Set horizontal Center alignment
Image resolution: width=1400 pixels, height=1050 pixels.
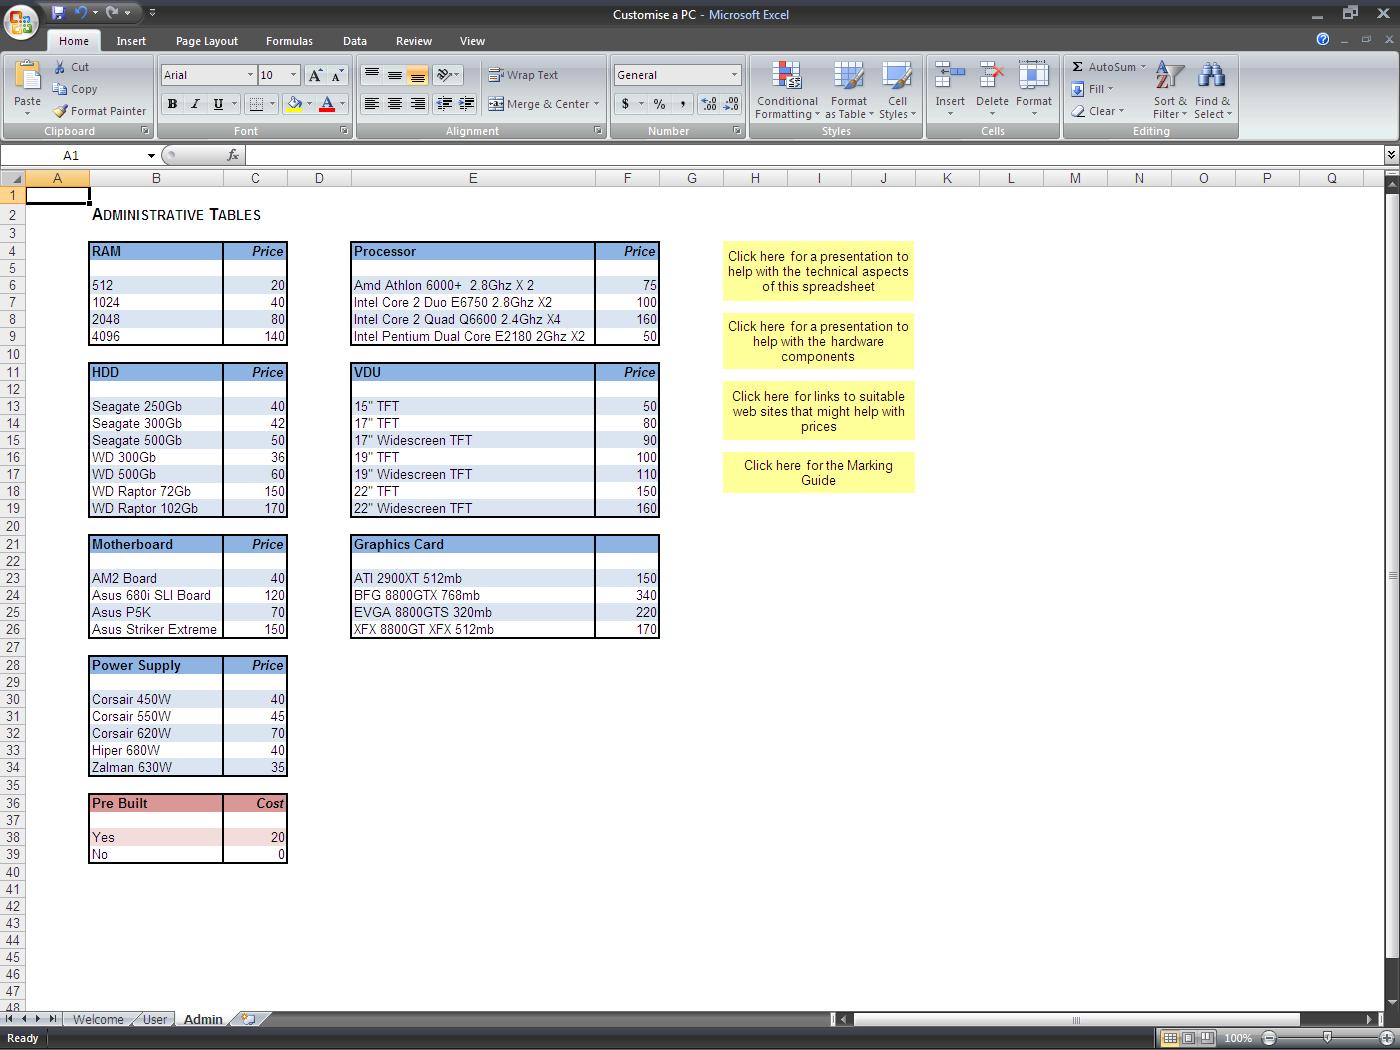pos(394,104)
